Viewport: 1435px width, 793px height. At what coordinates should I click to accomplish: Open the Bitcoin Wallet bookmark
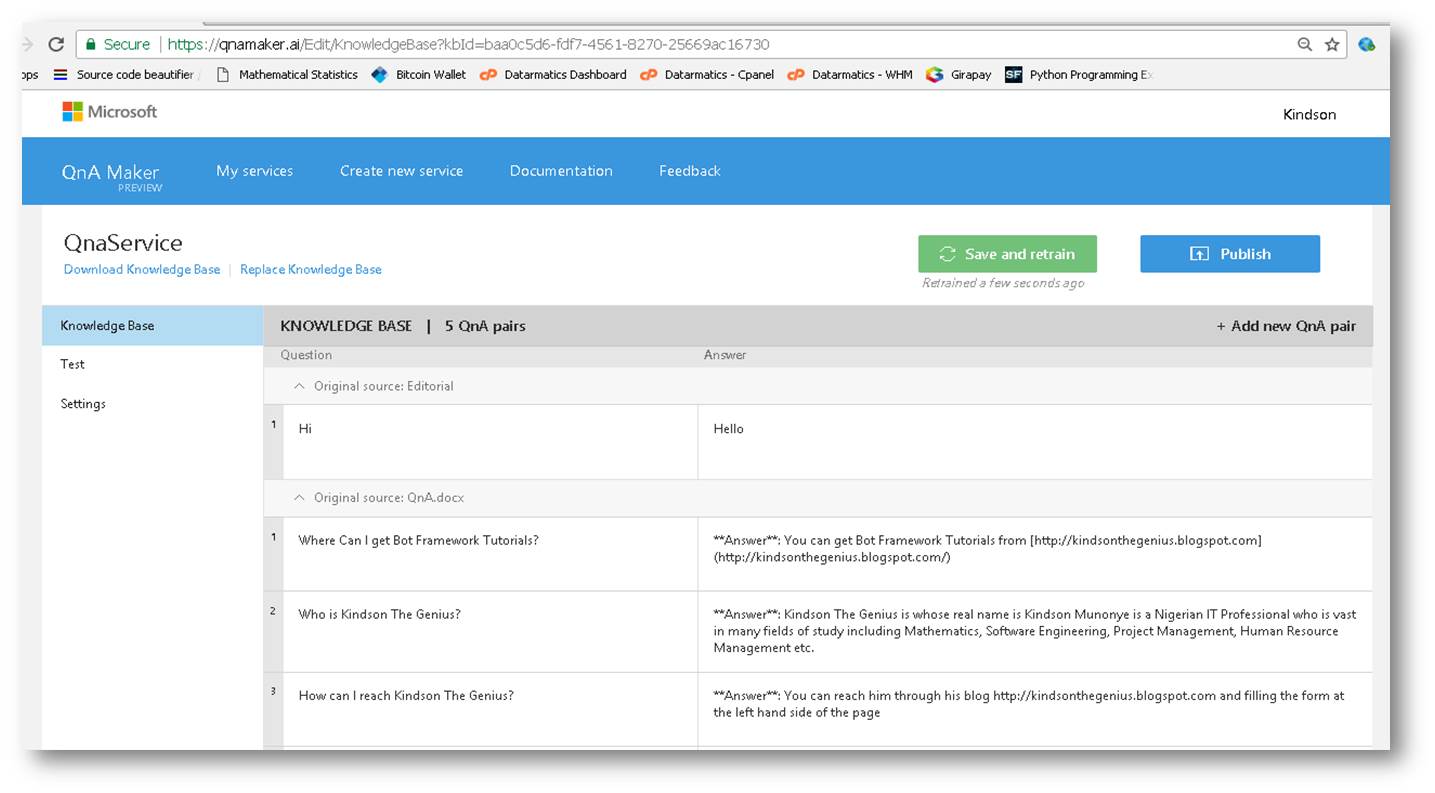coord(419,75)
